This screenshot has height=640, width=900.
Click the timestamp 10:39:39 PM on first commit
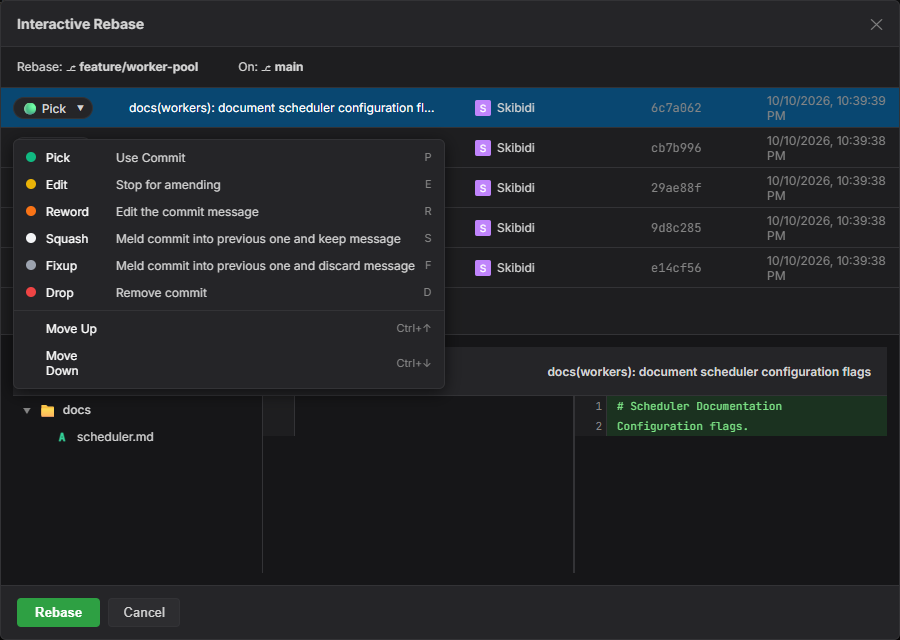(x=826, y=108)
